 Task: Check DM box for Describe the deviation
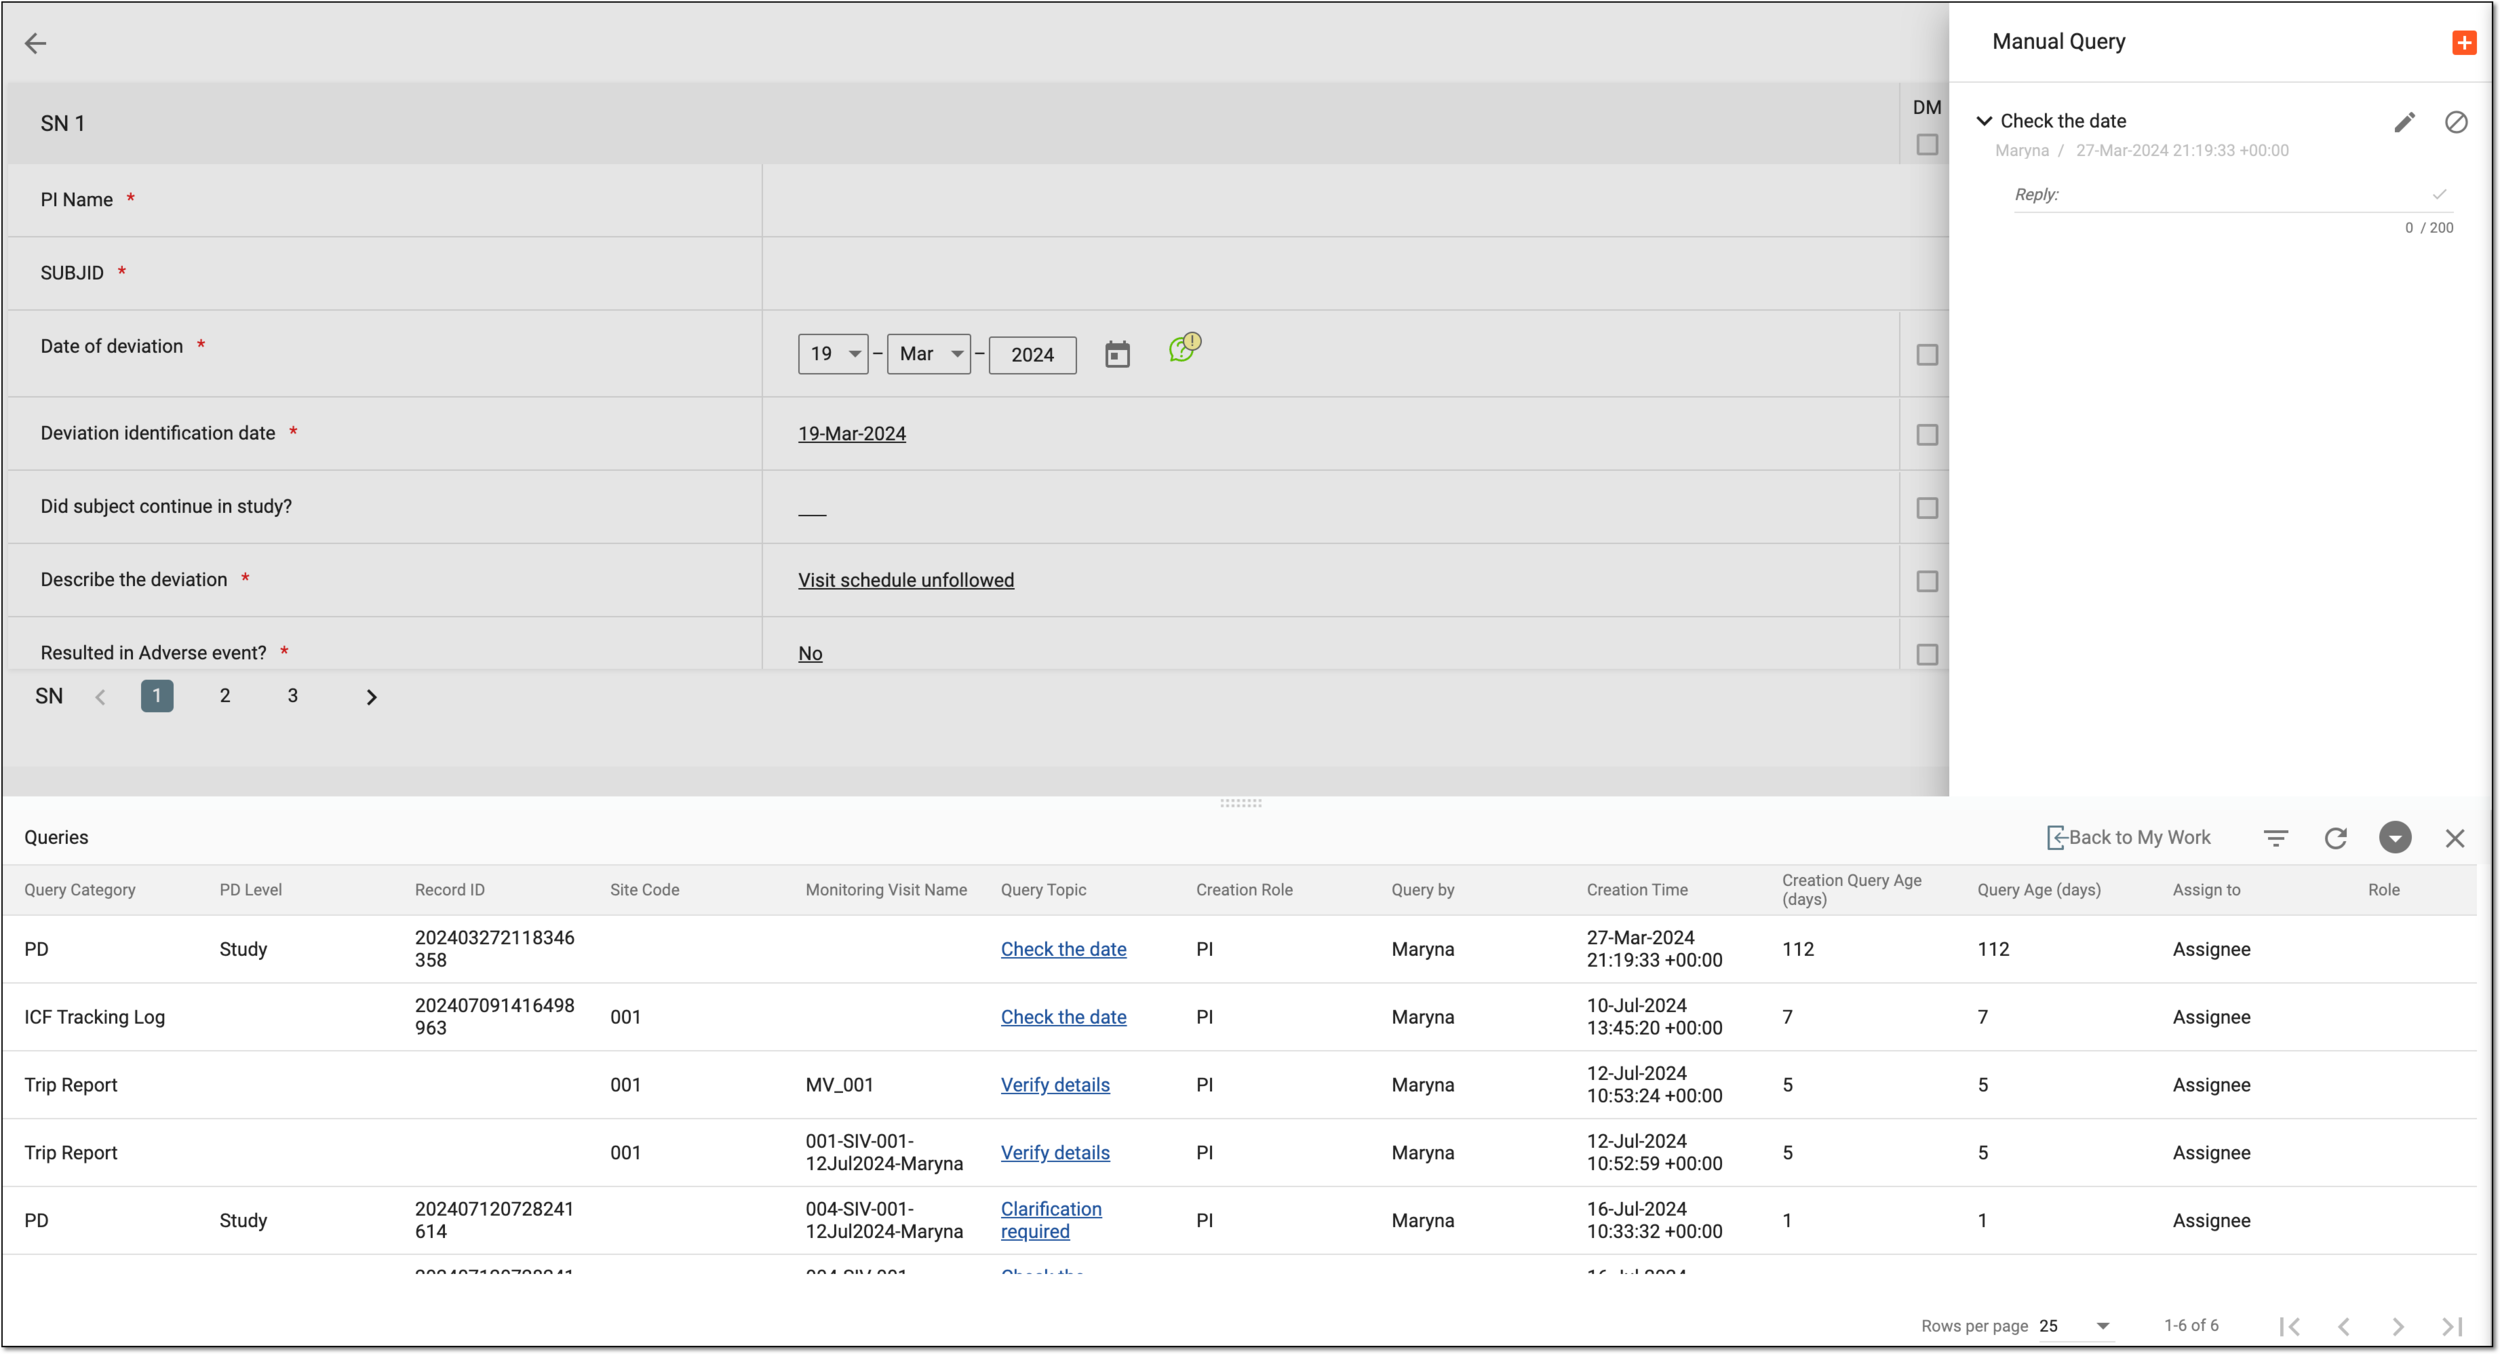(x=1927, y=581)
